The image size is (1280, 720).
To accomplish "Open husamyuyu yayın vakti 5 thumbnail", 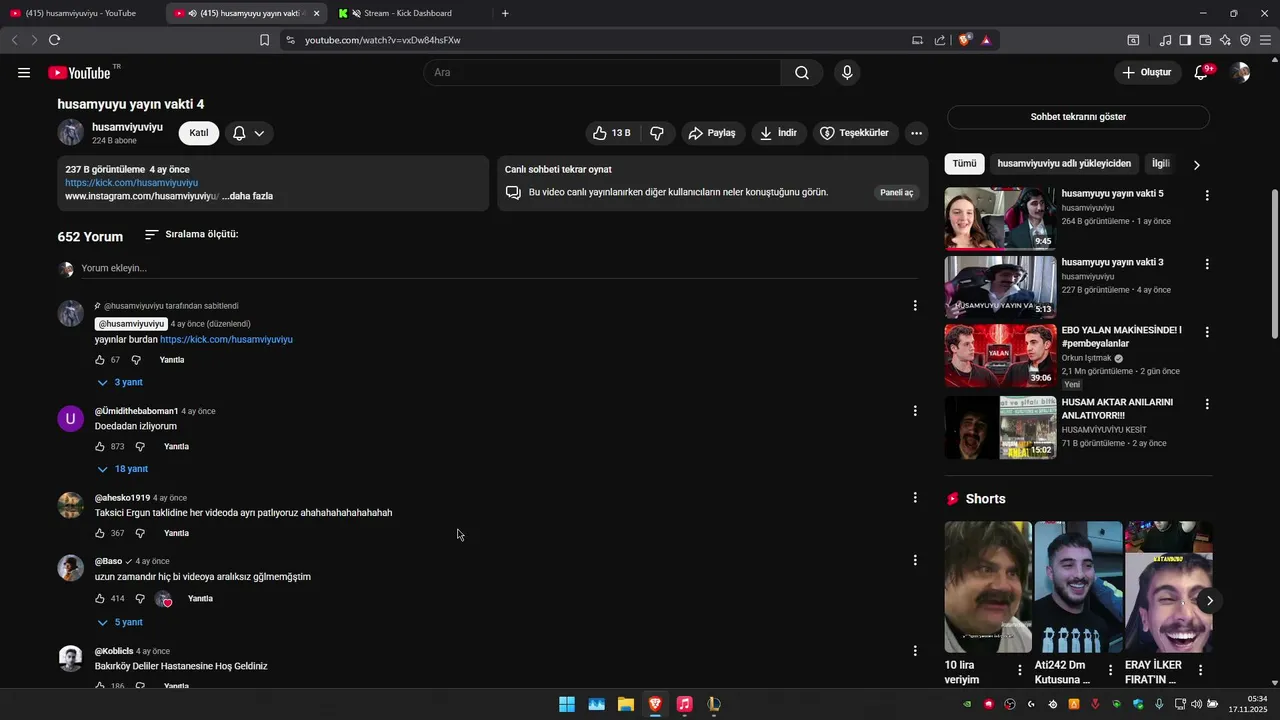I will 1000,218.
